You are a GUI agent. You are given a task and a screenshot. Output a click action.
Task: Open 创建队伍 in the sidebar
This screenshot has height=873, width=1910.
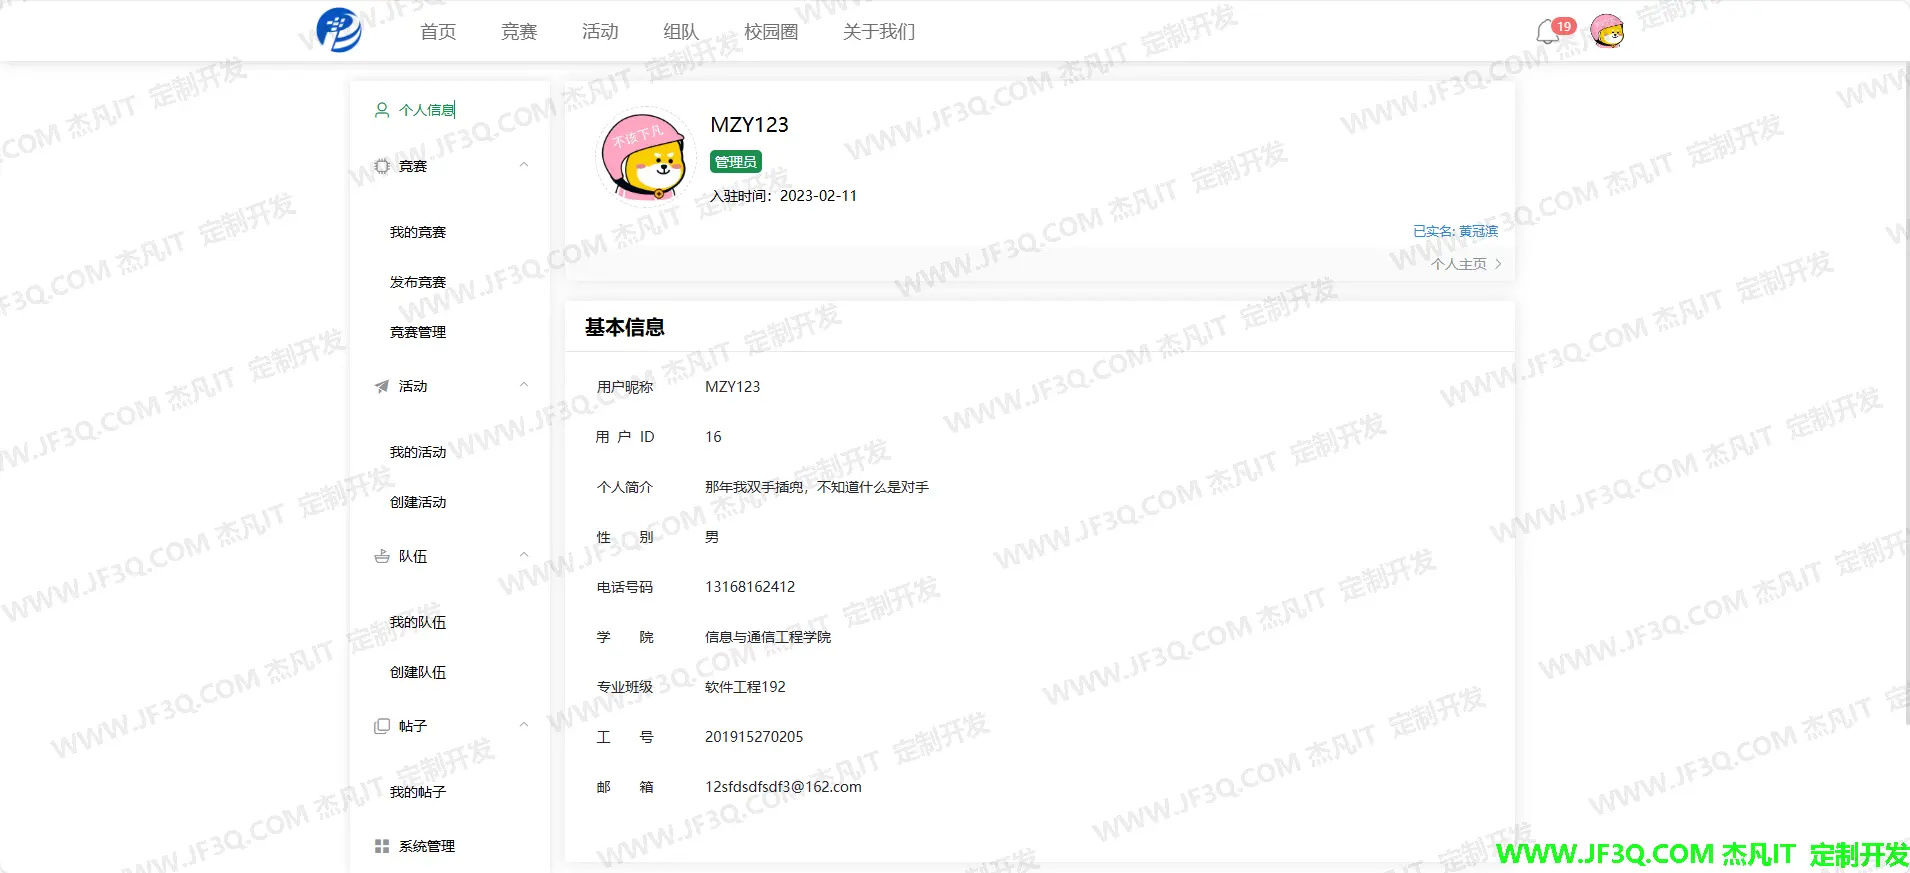tap(418, 672)
